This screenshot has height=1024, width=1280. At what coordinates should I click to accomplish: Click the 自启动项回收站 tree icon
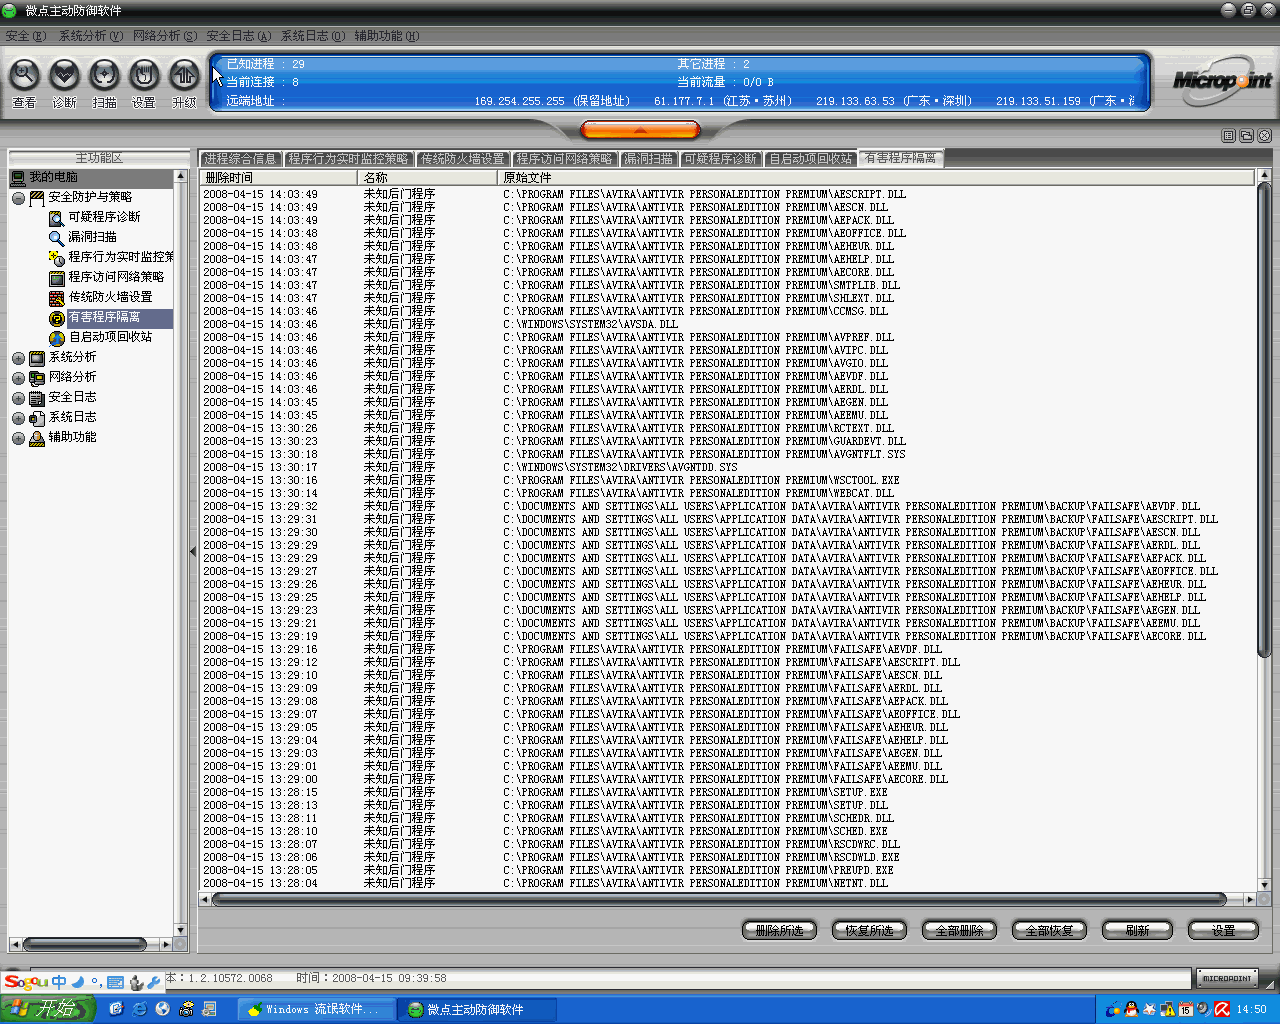point(57,338)
